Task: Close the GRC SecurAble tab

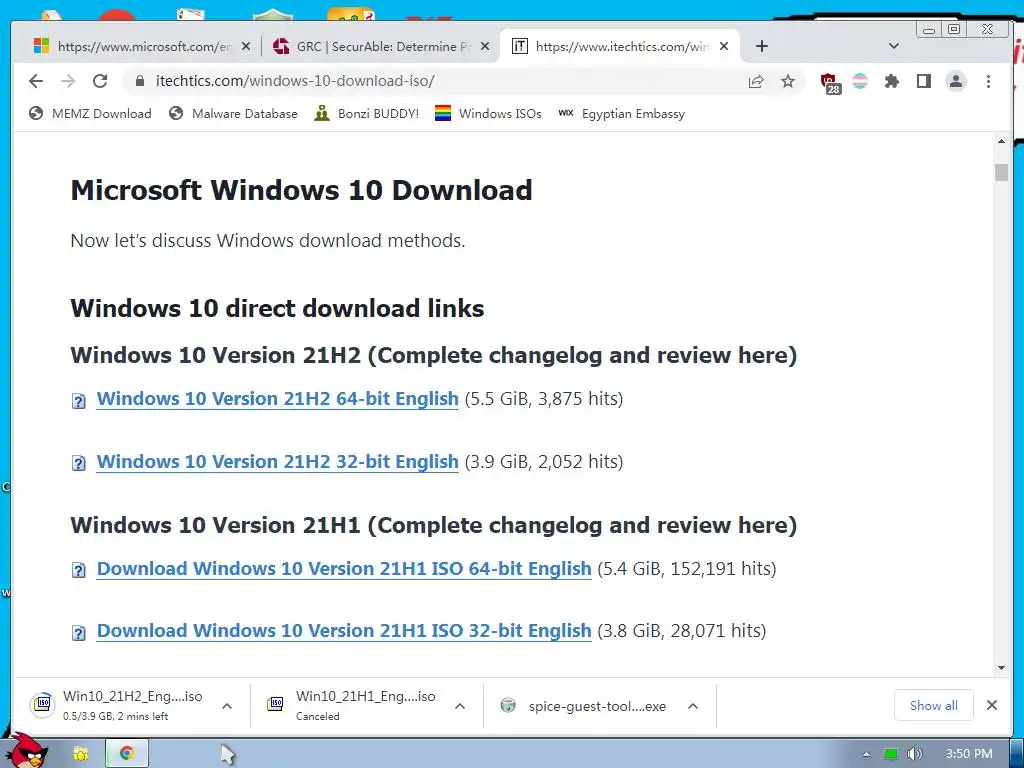Action: (x=485, y=46)
